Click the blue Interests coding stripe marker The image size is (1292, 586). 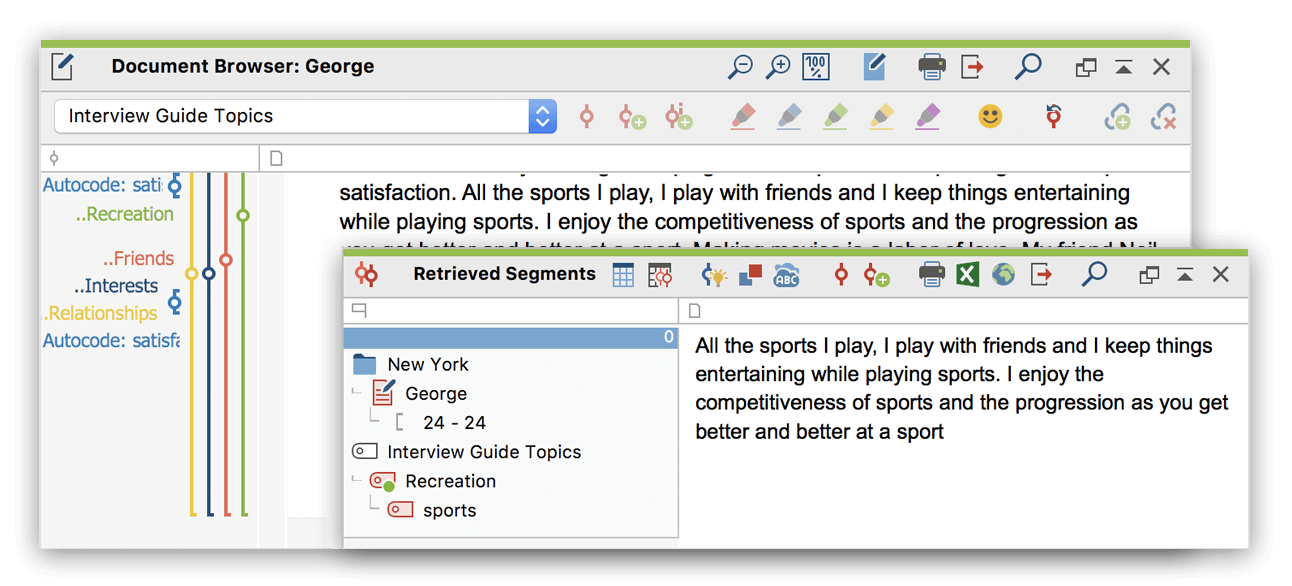coord(209,273)
